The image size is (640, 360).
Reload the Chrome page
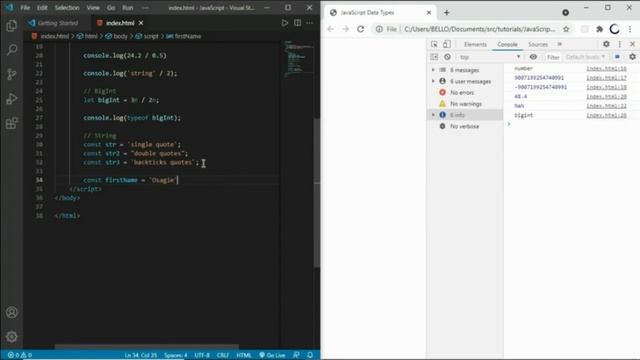(x=360, y=29)
